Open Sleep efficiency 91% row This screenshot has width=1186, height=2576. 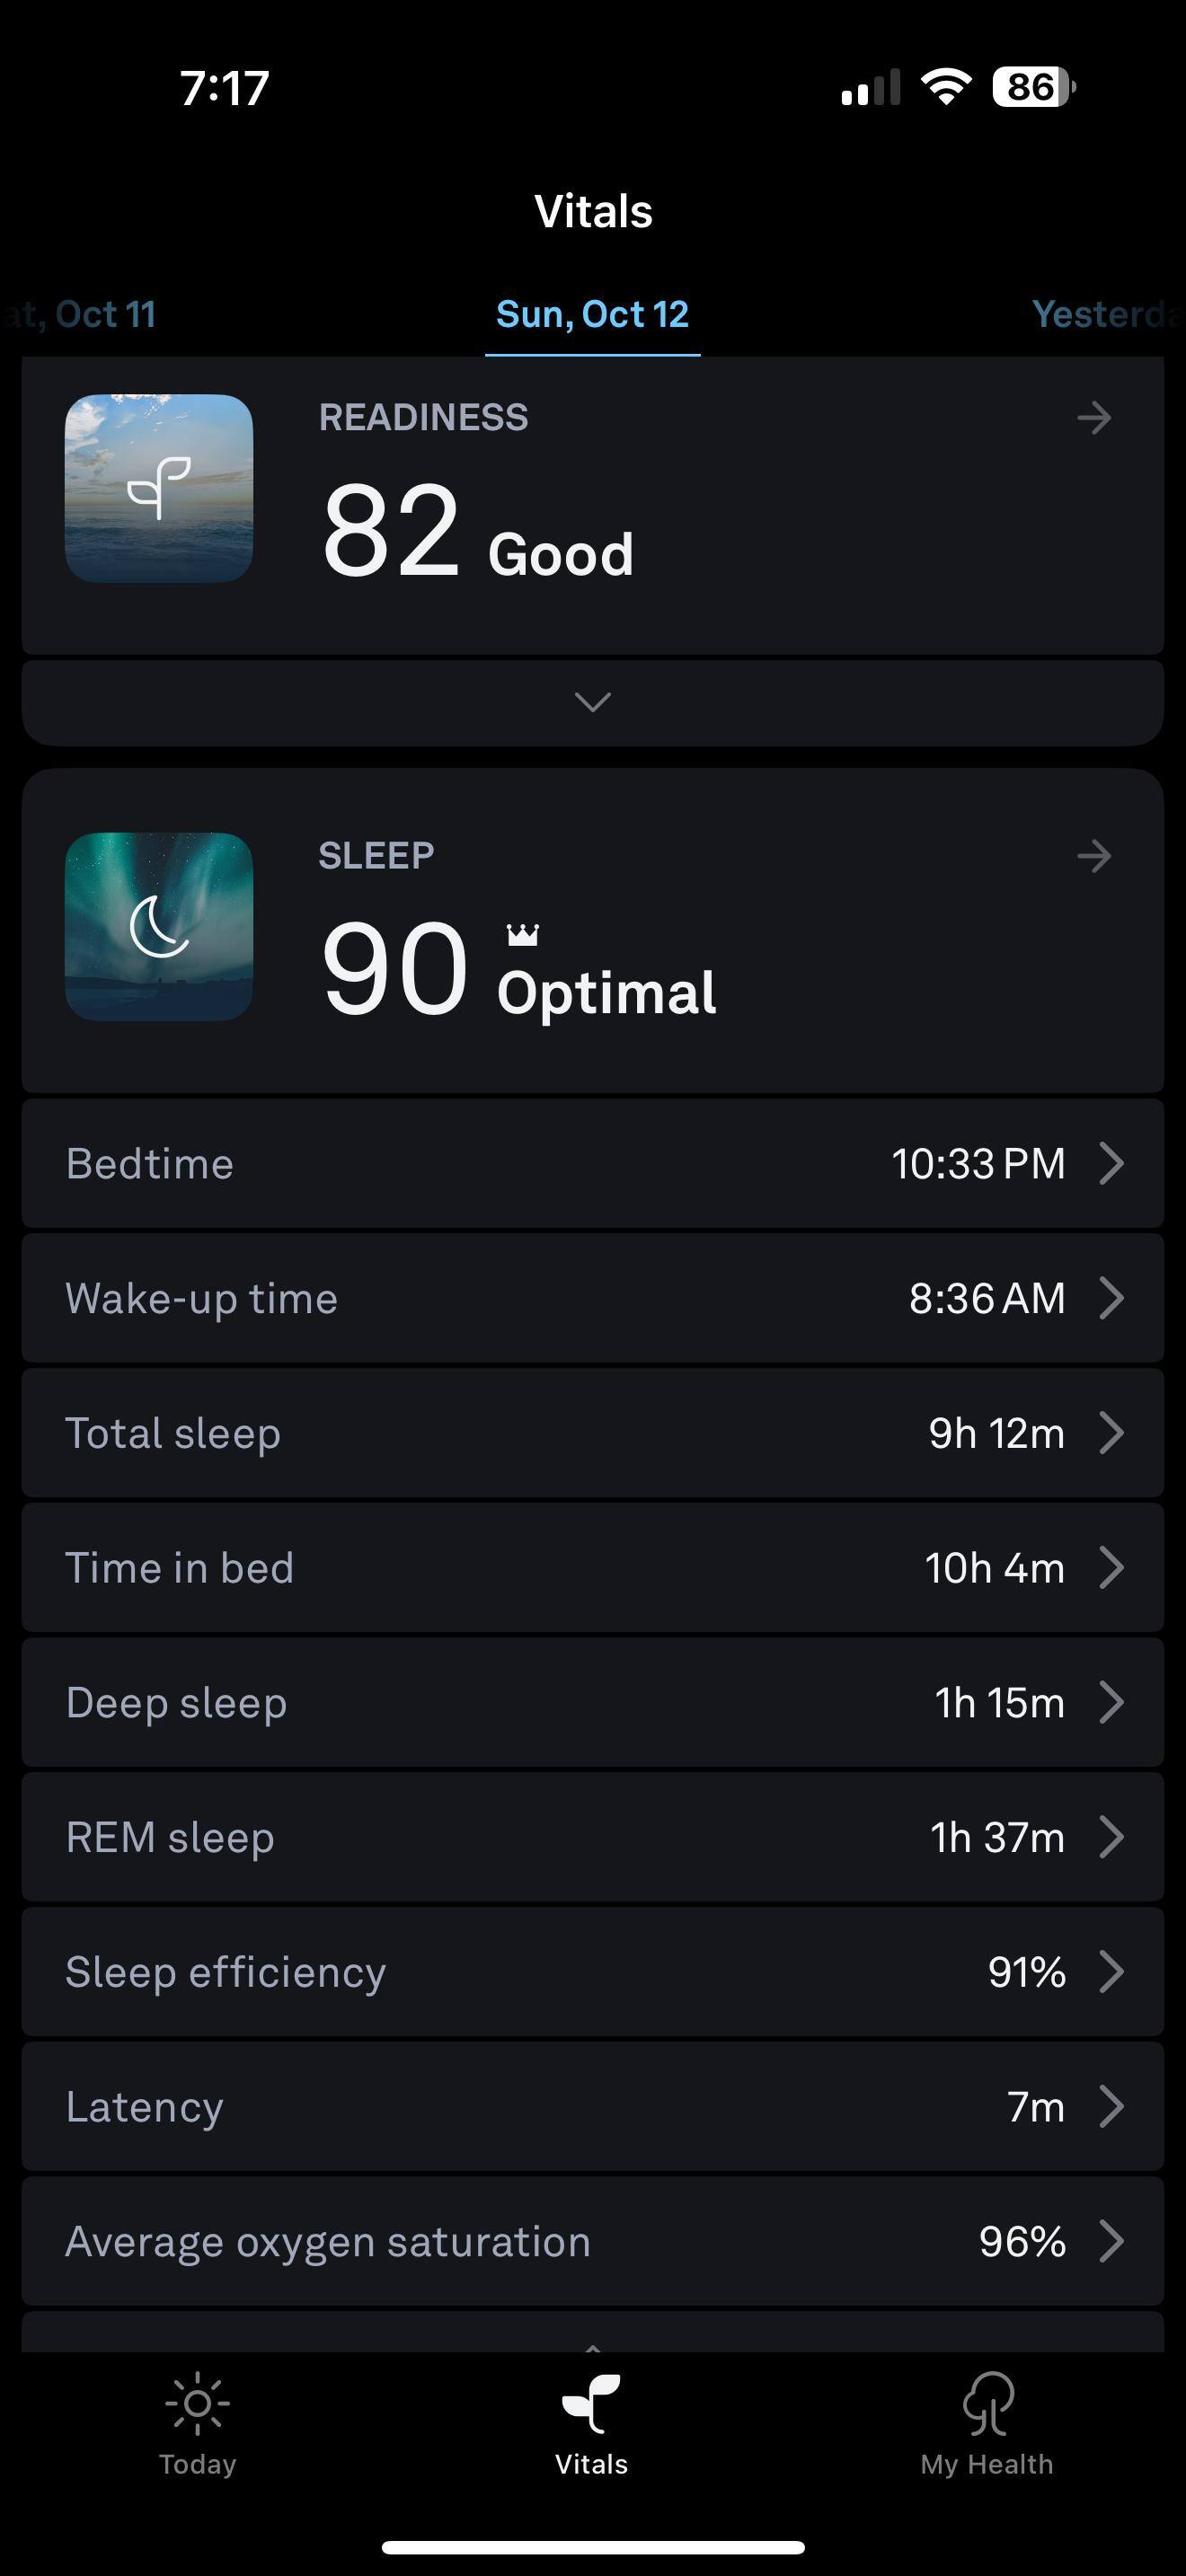[x=592, y=1972]
